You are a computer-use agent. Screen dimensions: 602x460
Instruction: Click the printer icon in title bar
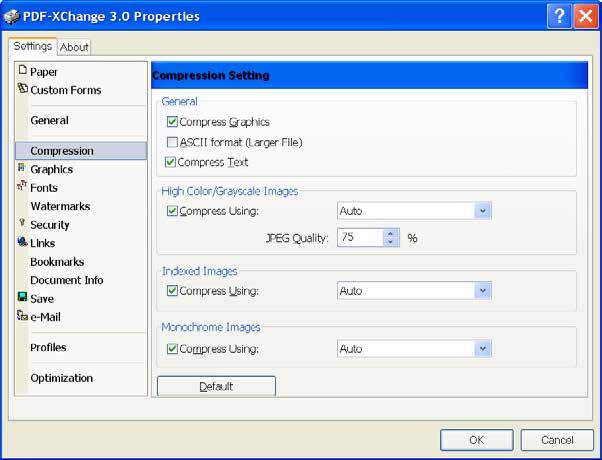point(11,17)
